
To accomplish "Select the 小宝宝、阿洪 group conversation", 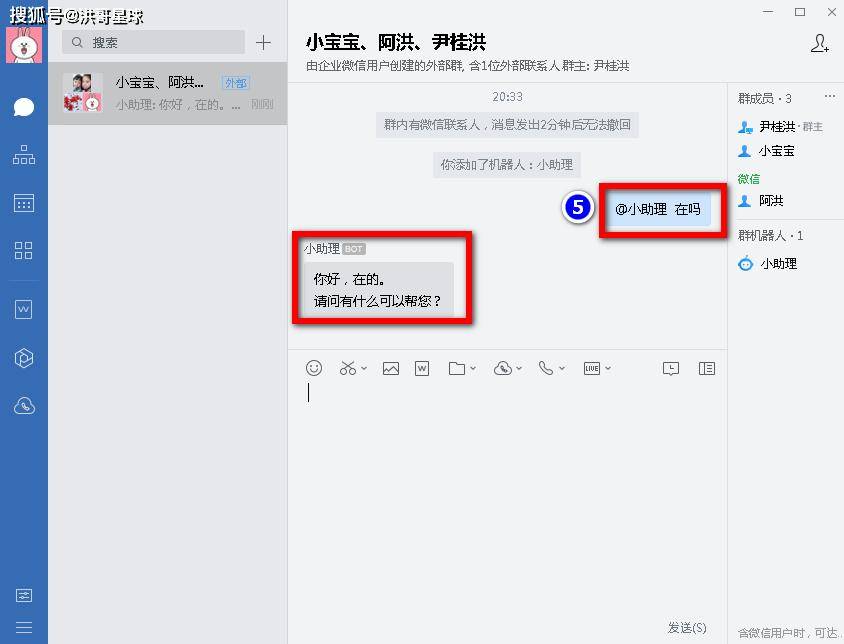I will pyautogui.click(x=167, y=93).
